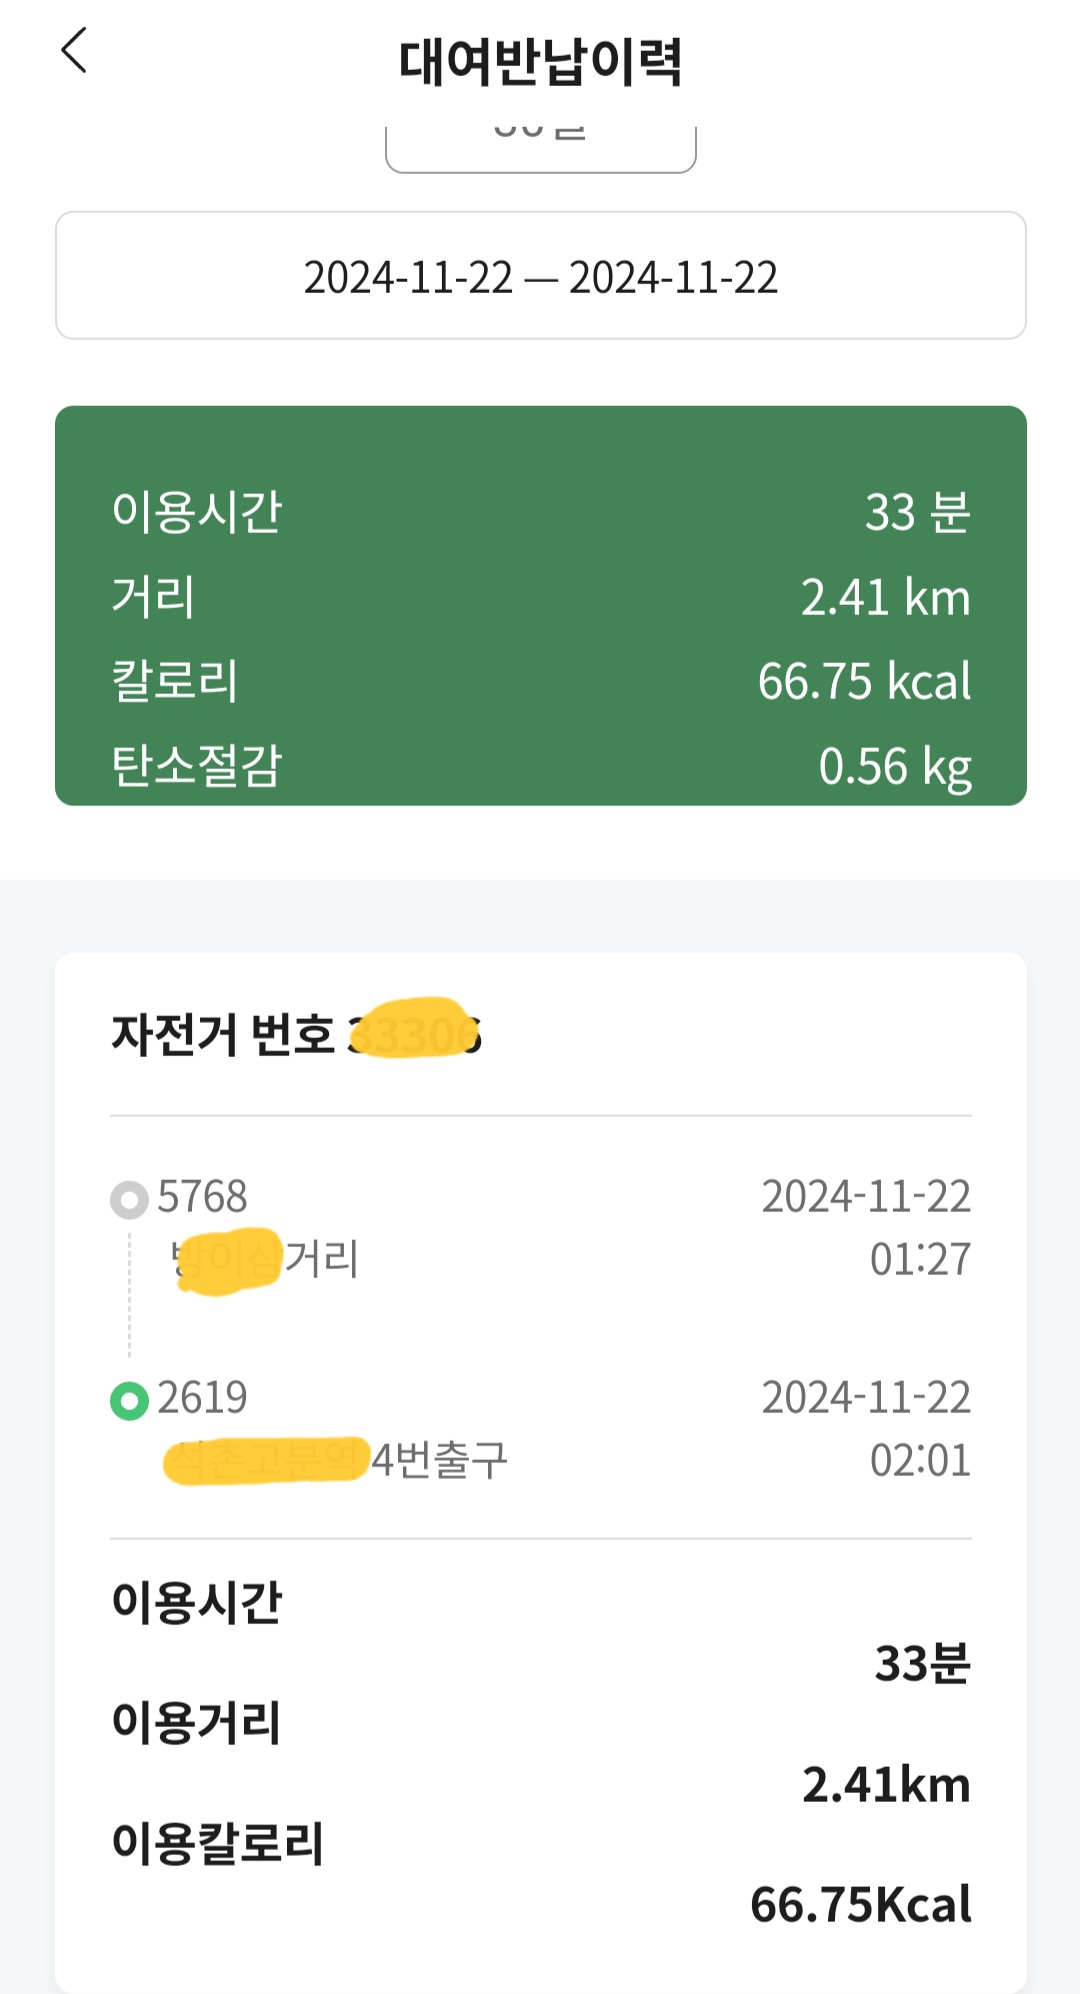Select the 탄소절감 0.56 kg row

click(x=540, y=766)
